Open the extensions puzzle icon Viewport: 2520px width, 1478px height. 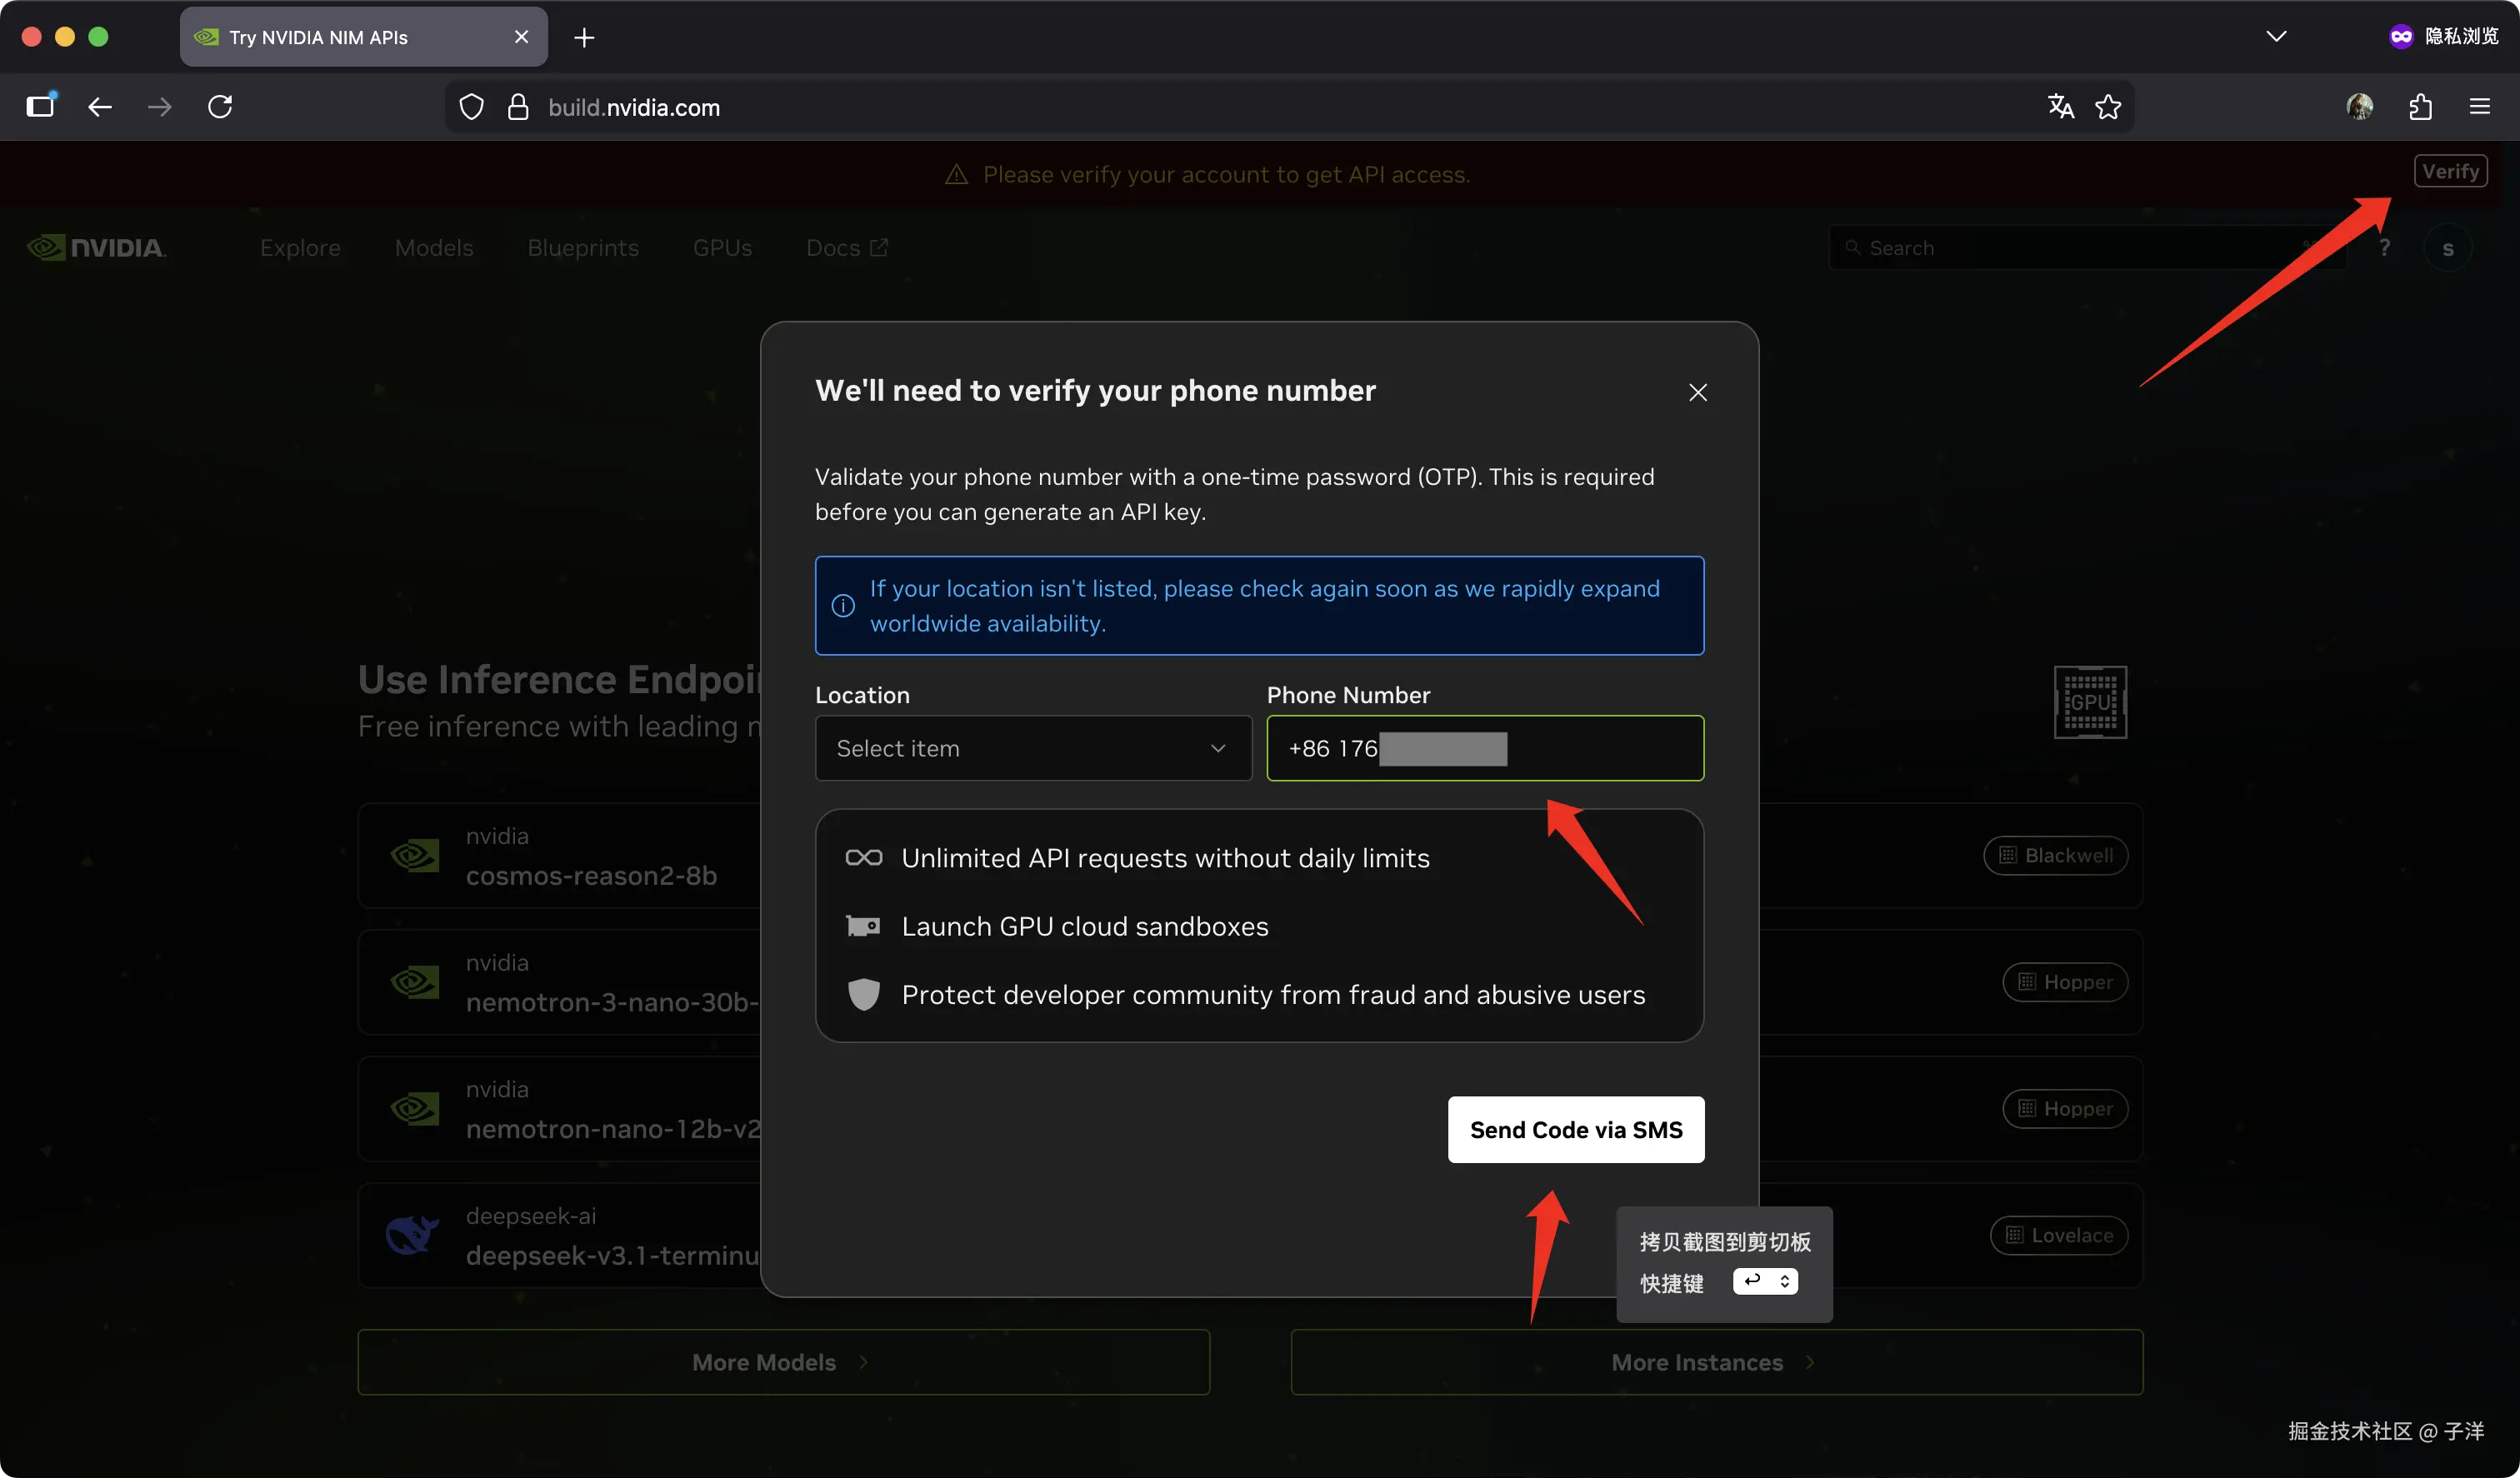pyautogui.click(x=2420, y=107)
